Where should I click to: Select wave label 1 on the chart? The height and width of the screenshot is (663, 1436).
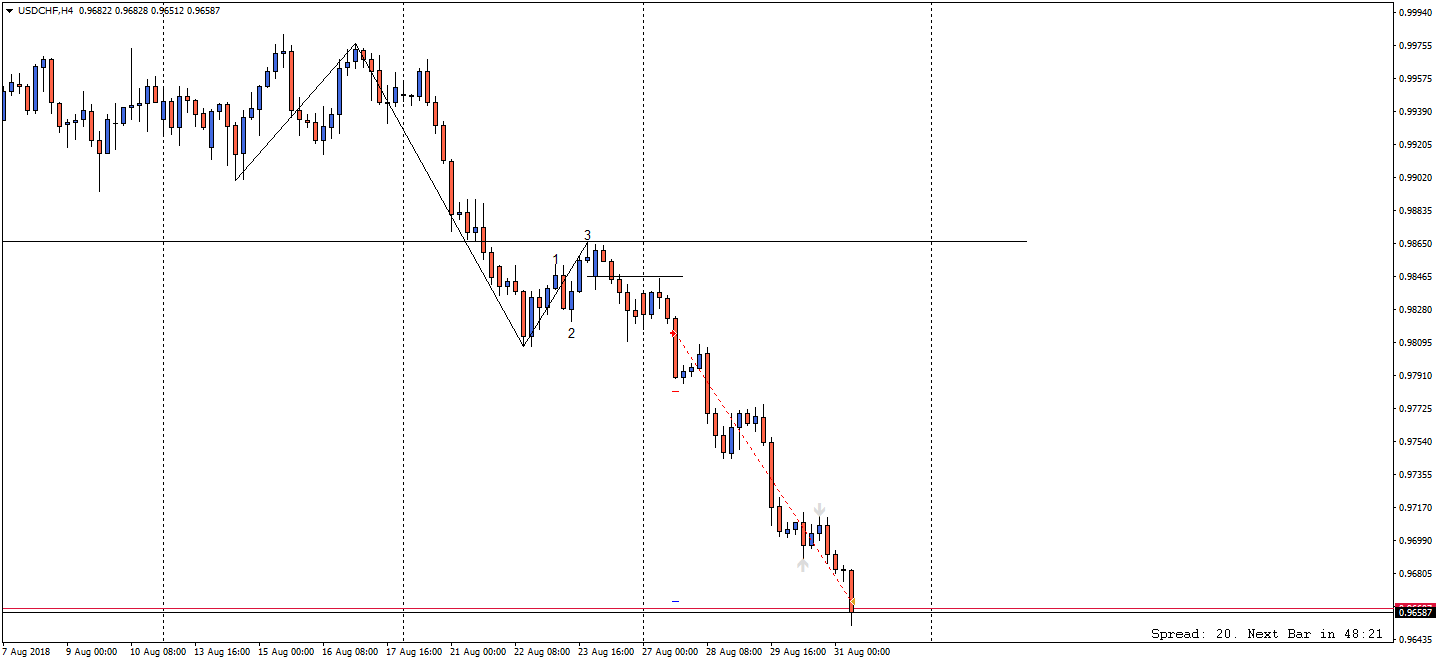coord(556,260)
